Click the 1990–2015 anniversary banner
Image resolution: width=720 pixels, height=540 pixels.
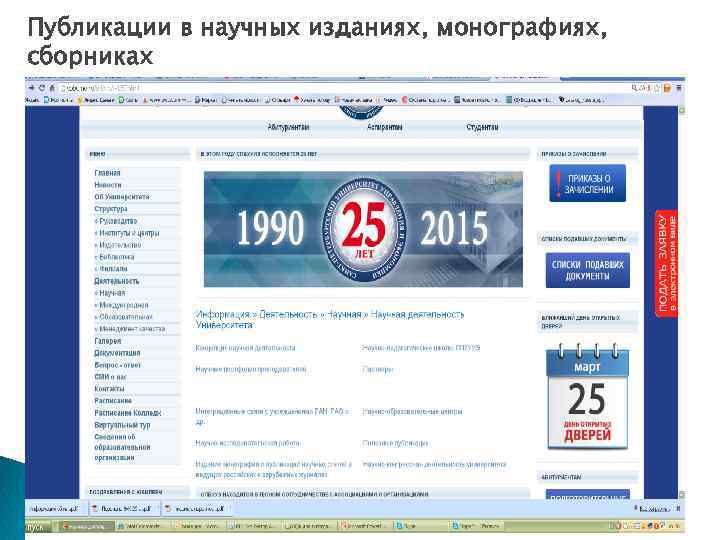click(x=363, y=229)
